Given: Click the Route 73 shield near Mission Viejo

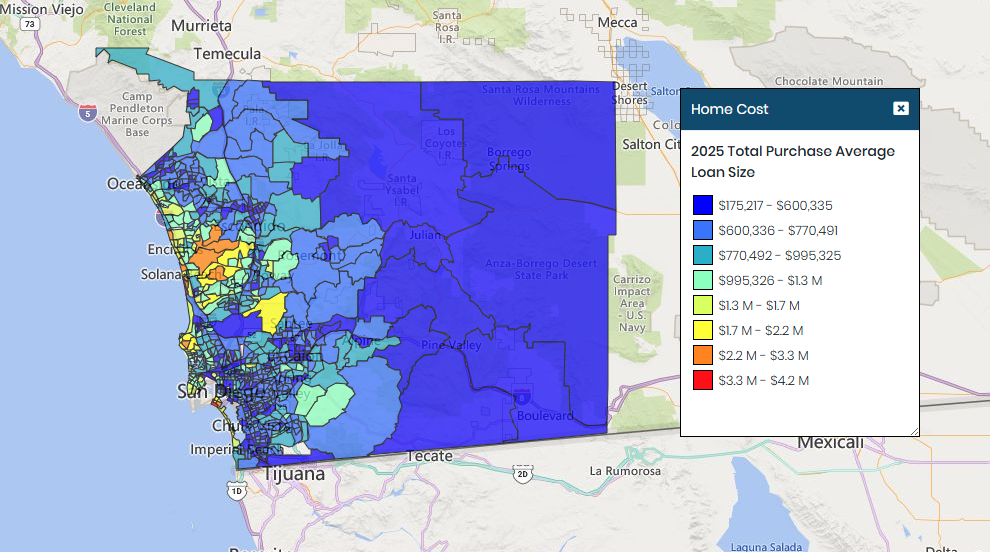Looking at the screenshot, I should 30,24.
